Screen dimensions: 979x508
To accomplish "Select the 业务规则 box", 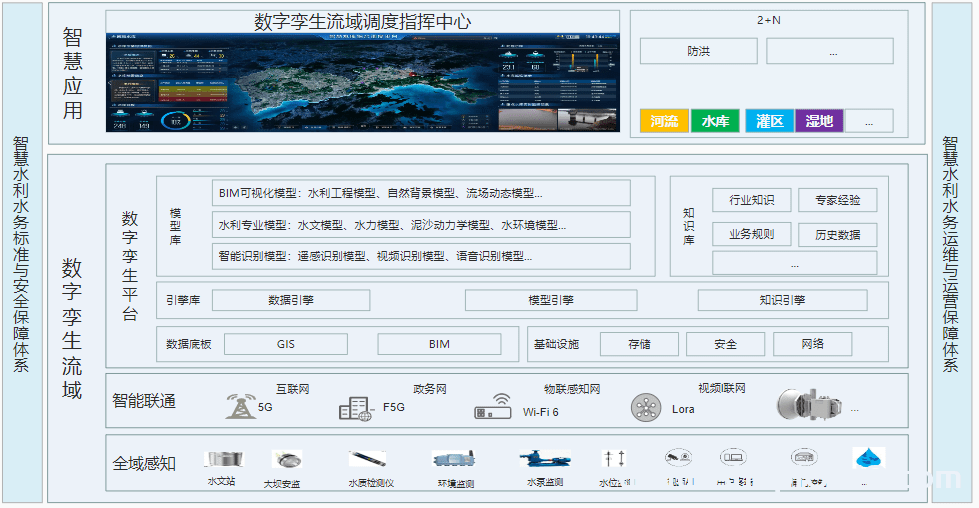I will point(752,234).
